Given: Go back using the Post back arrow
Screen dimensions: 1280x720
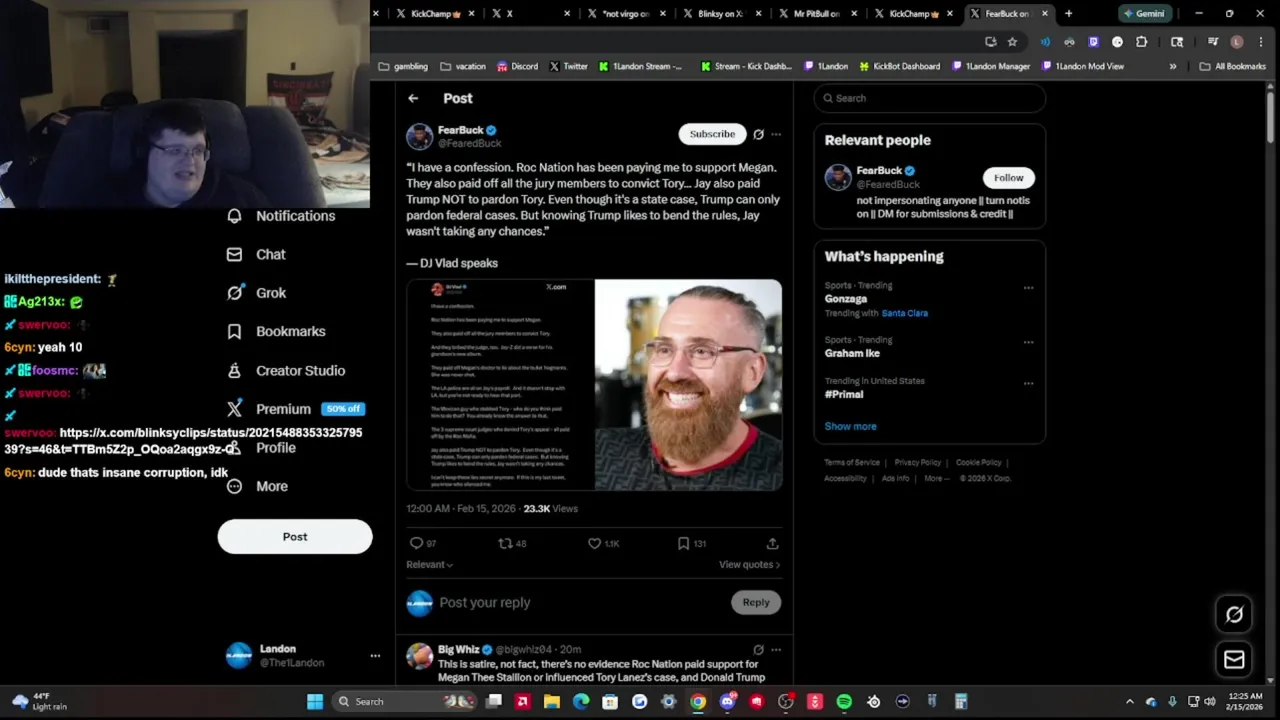Looking at the screenshot, I should click(413, 98).
